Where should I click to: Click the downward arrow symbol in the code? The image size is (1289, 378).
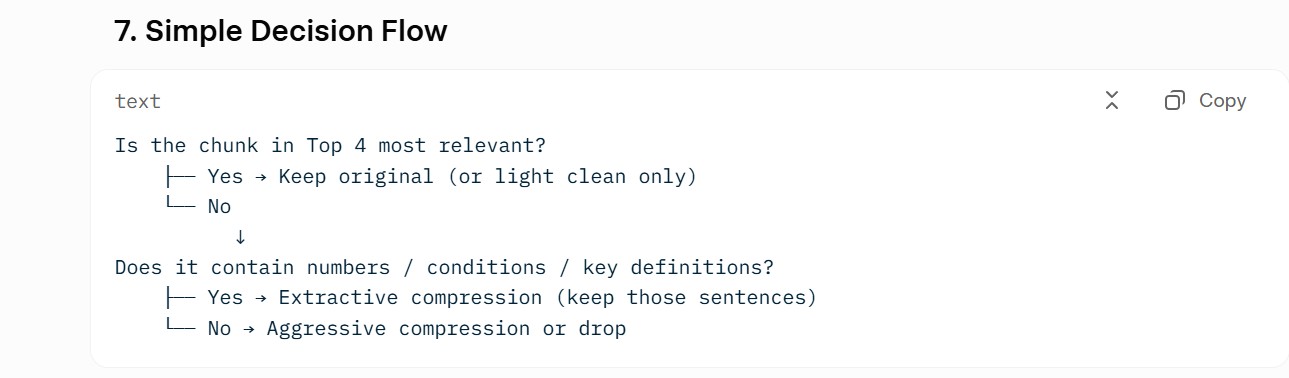pos(239,237)
